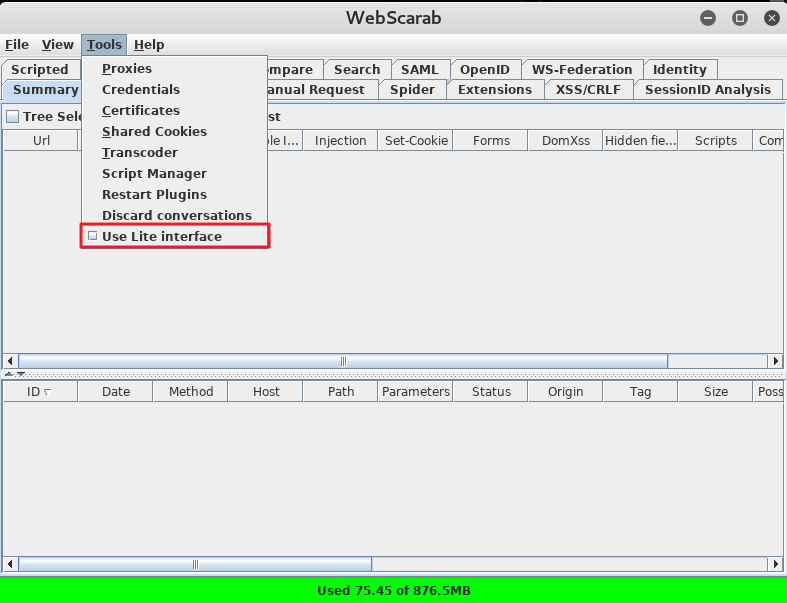Collapse split pane upward with up arrow
The width and height of the screenshot is (787, 603).
pyautogui.click(x=9, y=374)
